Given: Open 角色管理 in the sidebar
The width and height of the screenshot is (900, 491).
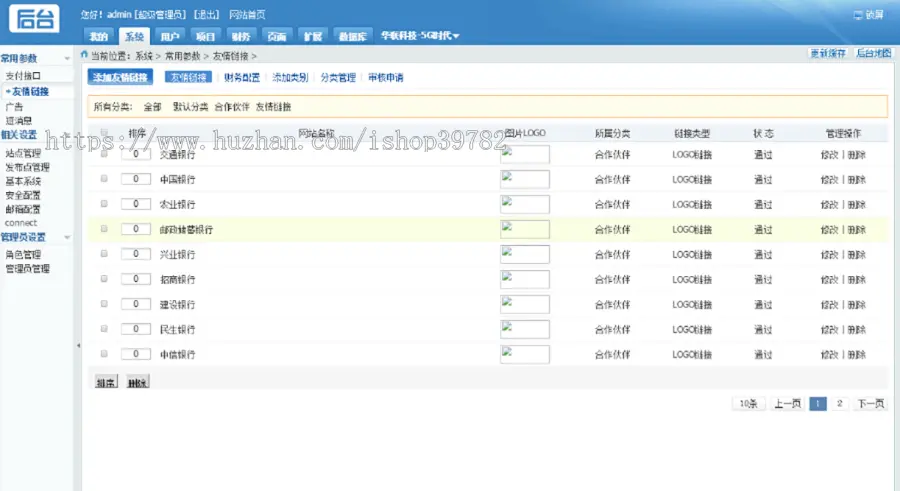Looking at the screenshot, I should click(23, 254).
